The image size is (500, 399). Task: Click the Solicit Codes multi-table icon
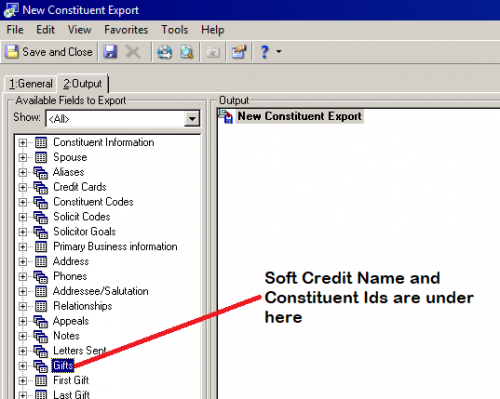[x=41, y=218]
